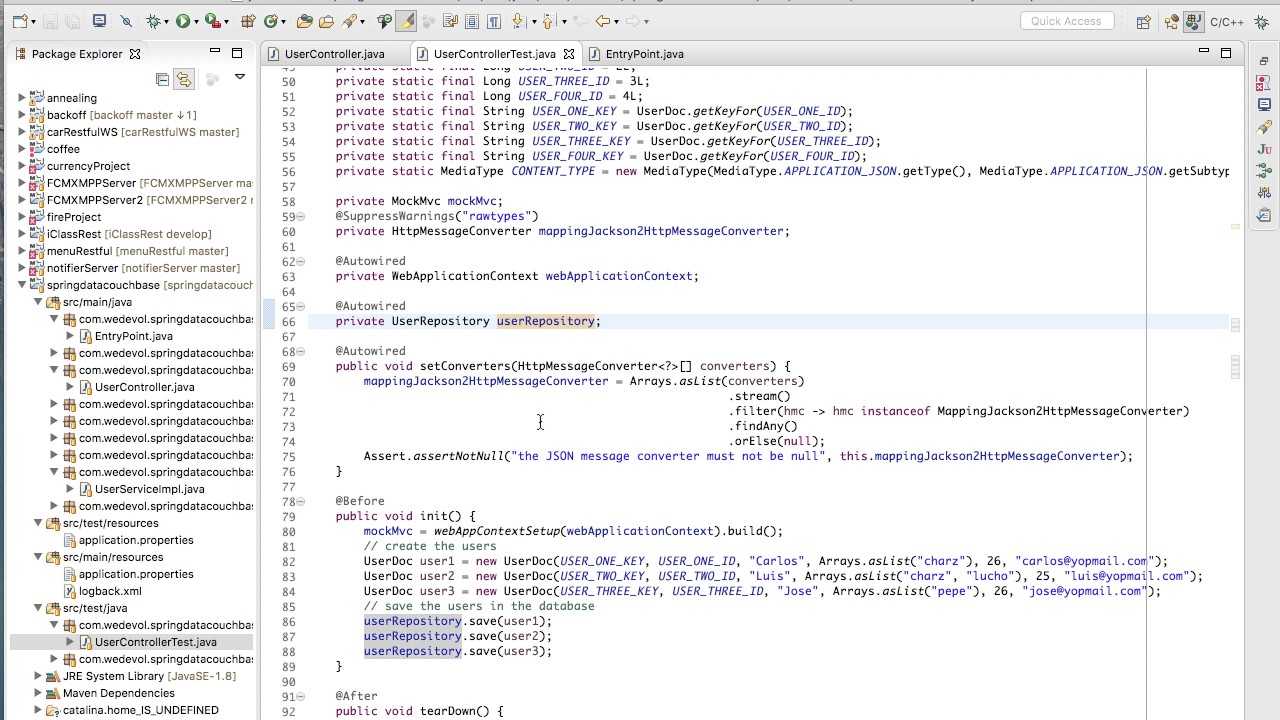Select the UserControllerTest.java editor tab
Image resolution: width=1280 pixels, height=720 pixels.
click(x=494, y=54)
